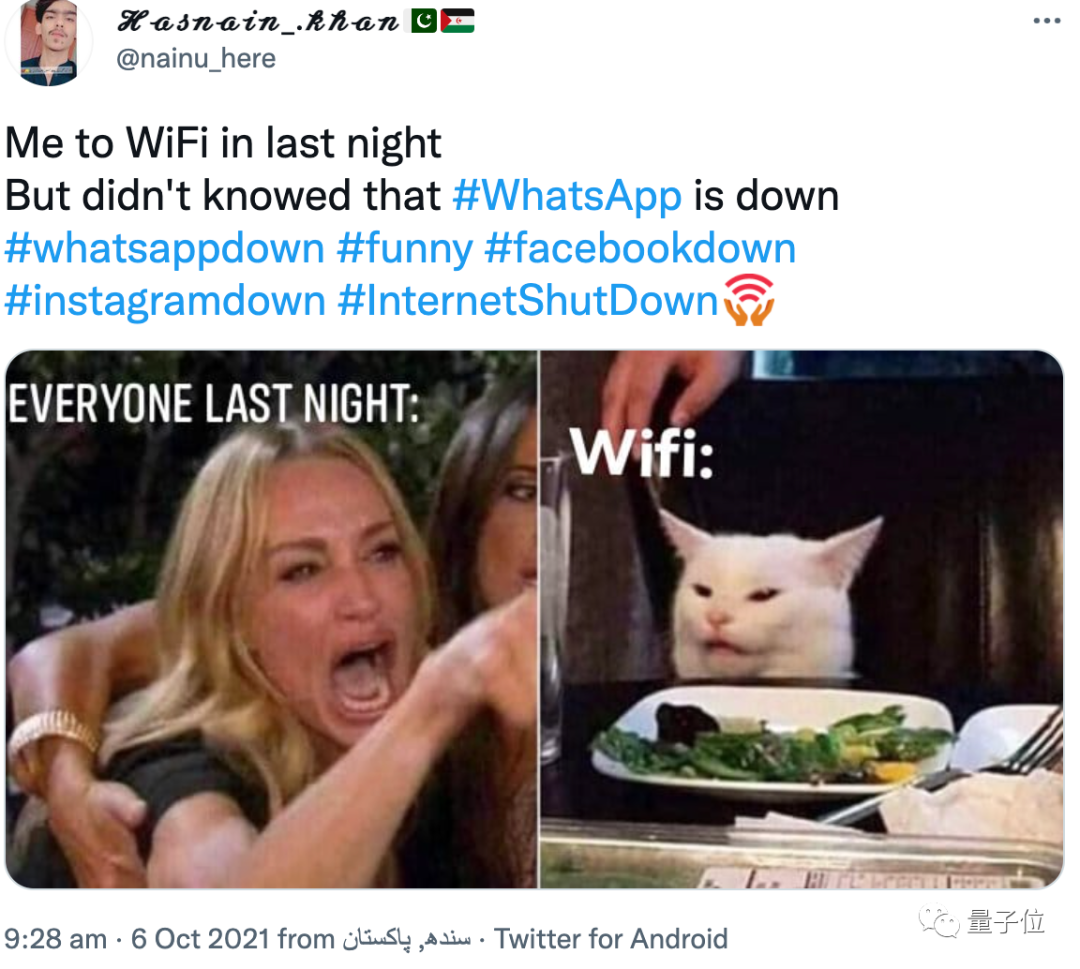The image size is (1080, 969).
Task: Open the #instagramdown hashtag
Action: pos(165,301)
